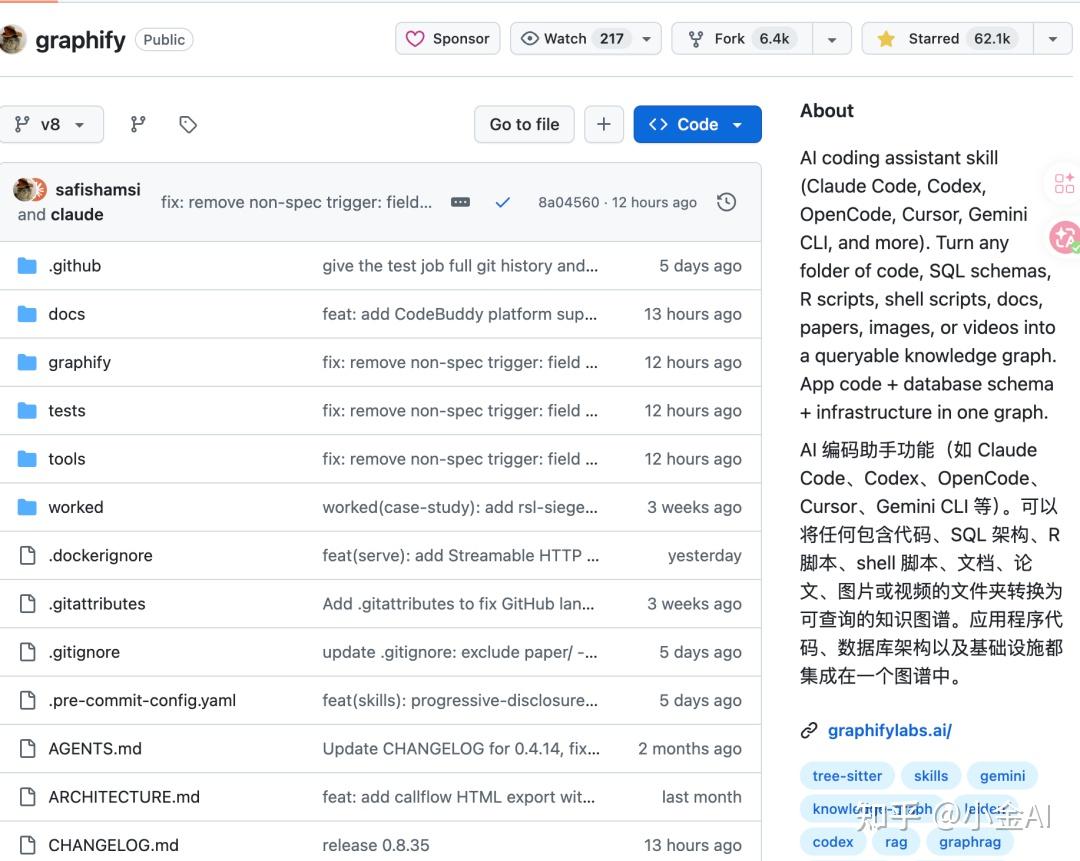Screen dimensions: 1080x861
Task: Open the .gitattributes file
Action: click(x=97, y=603)
